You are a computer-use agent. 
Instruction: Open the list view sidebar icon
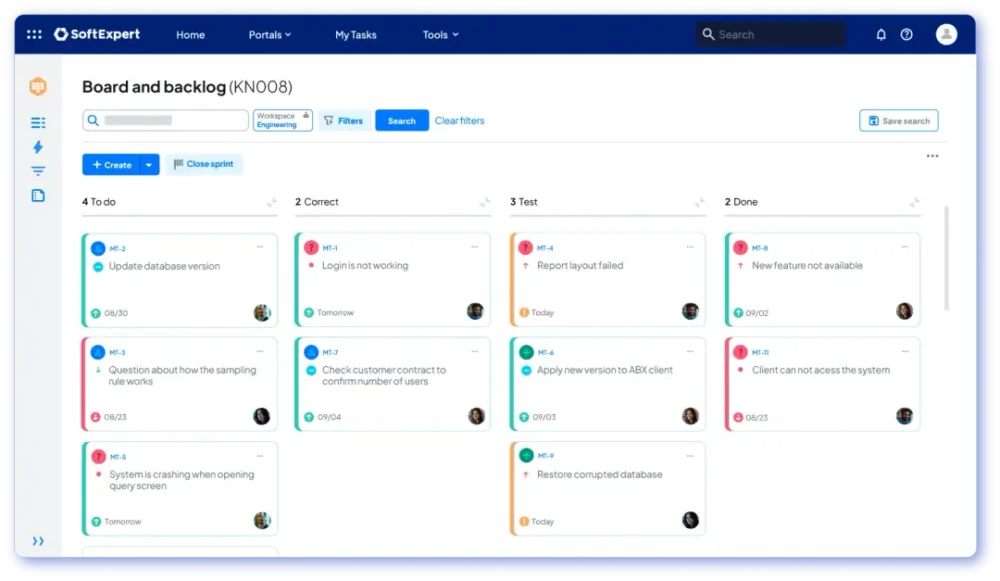coord(38,123)
